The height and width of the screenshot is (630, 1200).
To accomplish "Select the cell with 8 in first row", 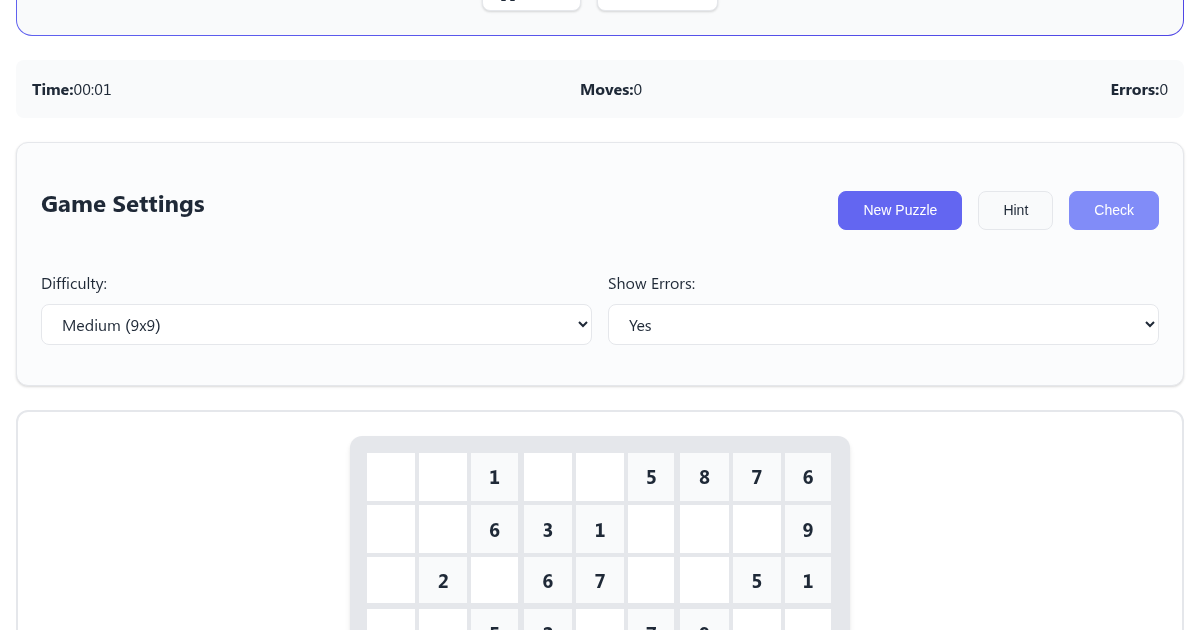I will (704, 477).
